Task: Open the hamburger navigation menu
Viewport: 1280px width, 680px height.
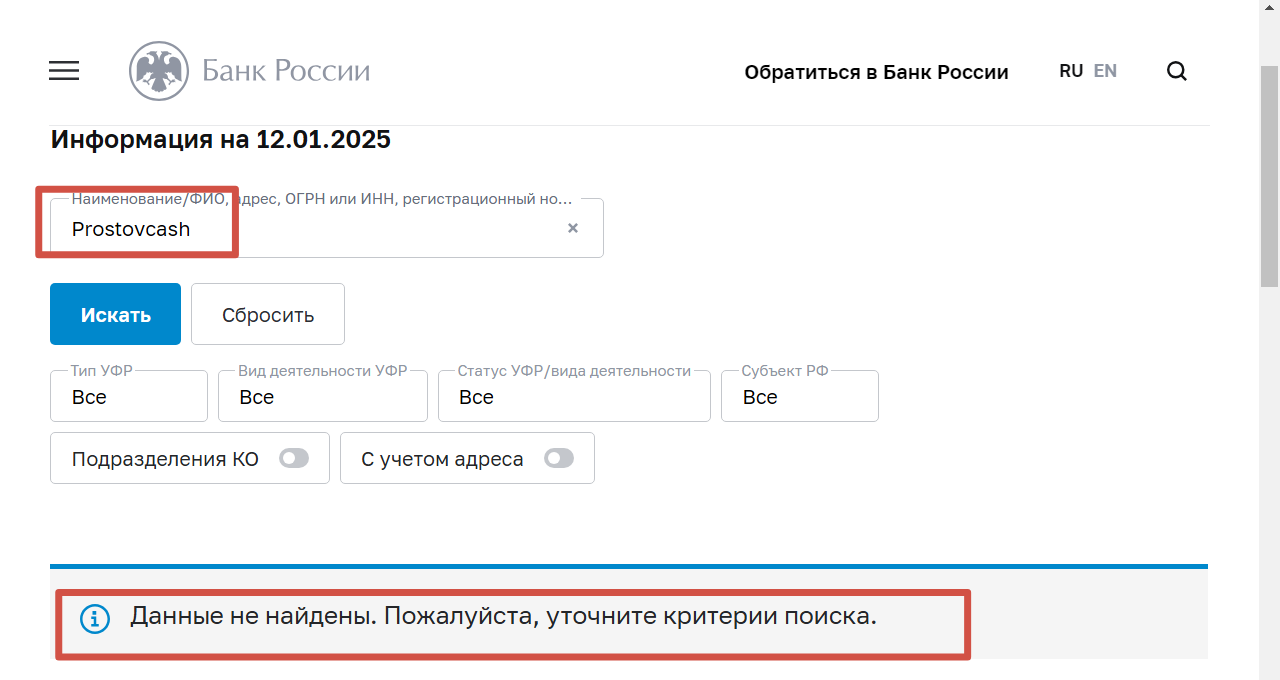Action: [64, 70]
